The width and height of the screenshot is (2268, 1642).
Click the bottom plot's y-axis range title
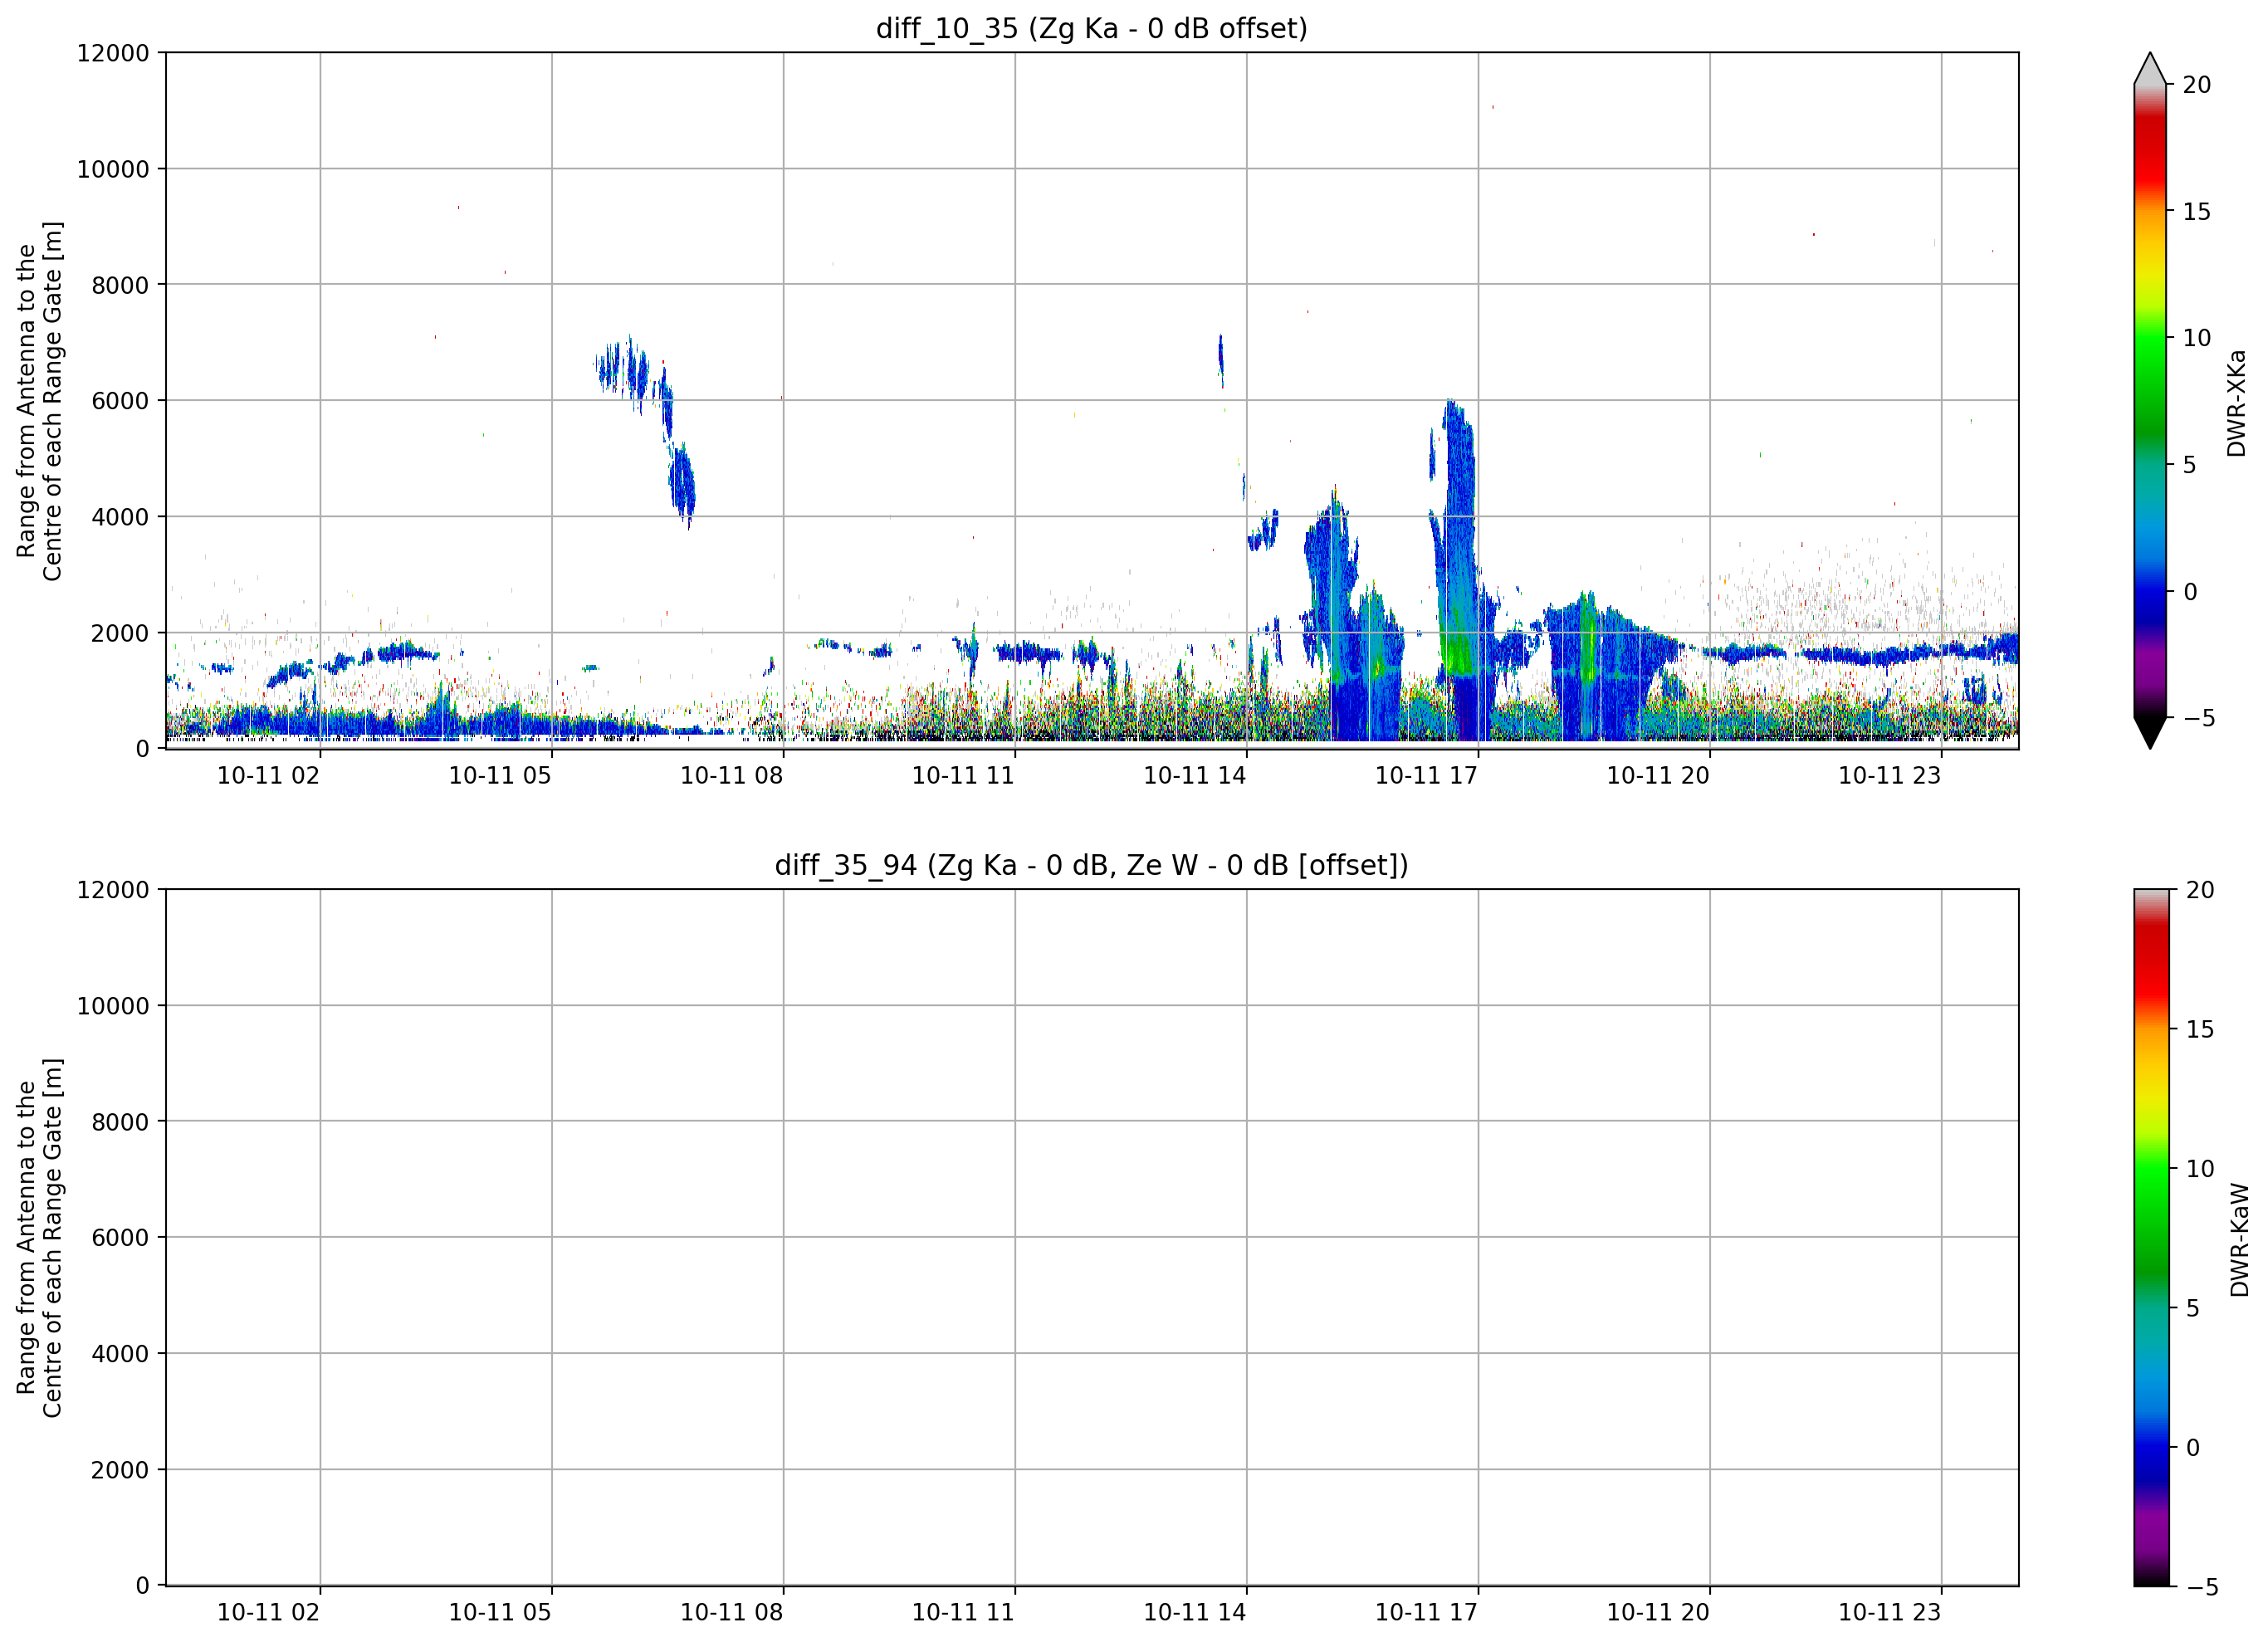coord(39,1238)
